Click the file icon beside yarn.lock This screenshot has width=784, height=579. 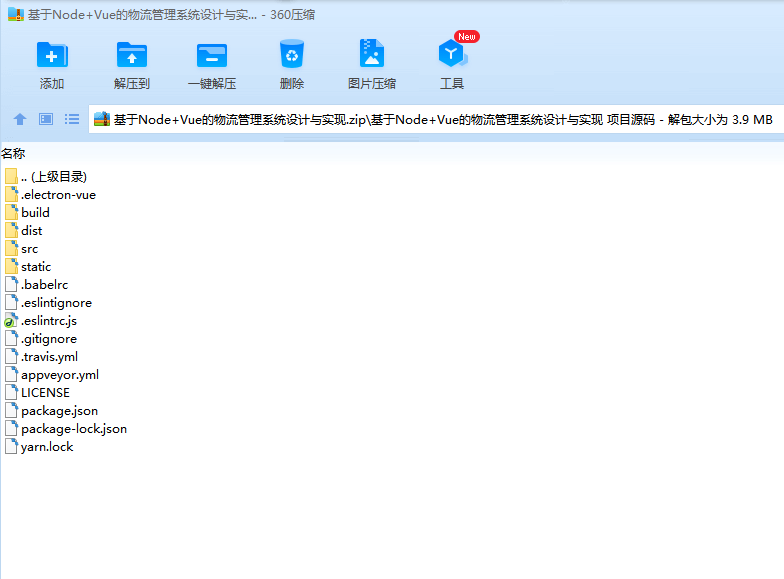pos(12,446)
